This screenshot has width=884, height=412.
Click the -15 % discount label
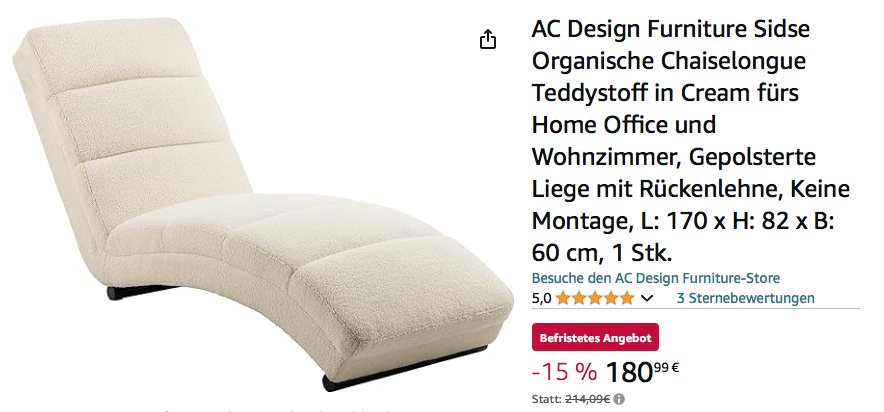pyautogui.click(x=564, y=371)
